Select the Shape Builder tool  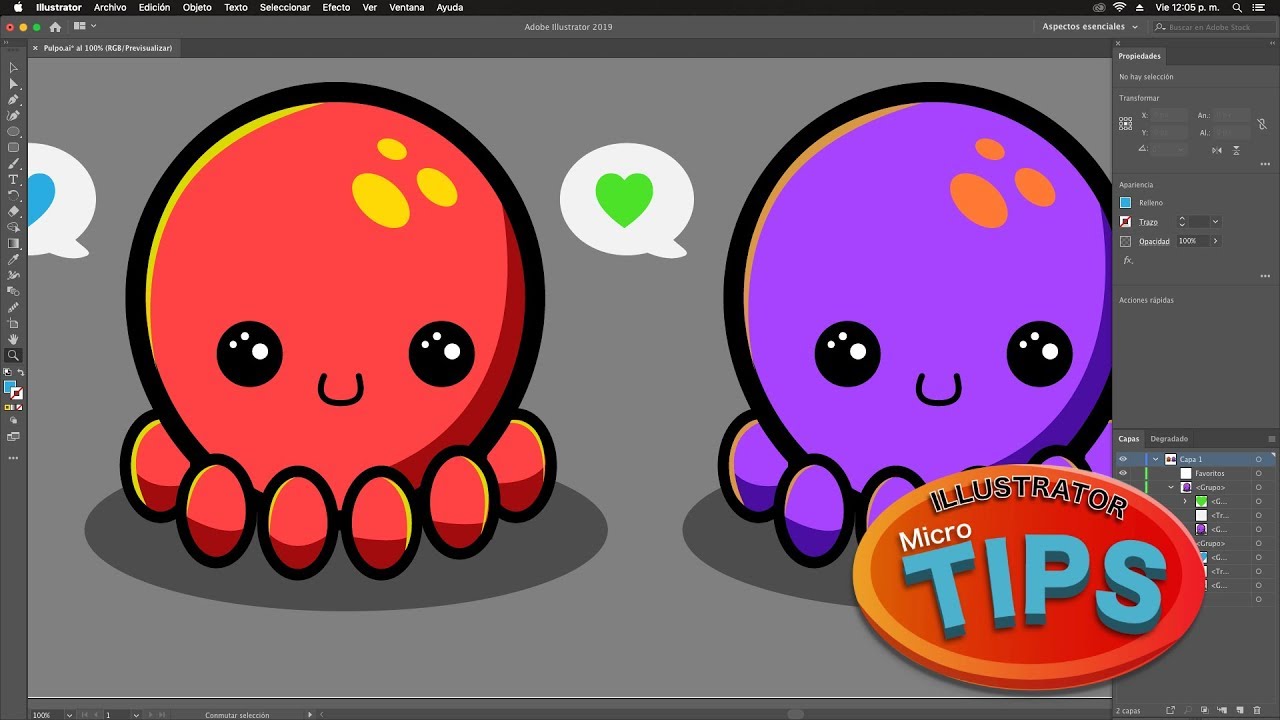click(x=13, y=227)
